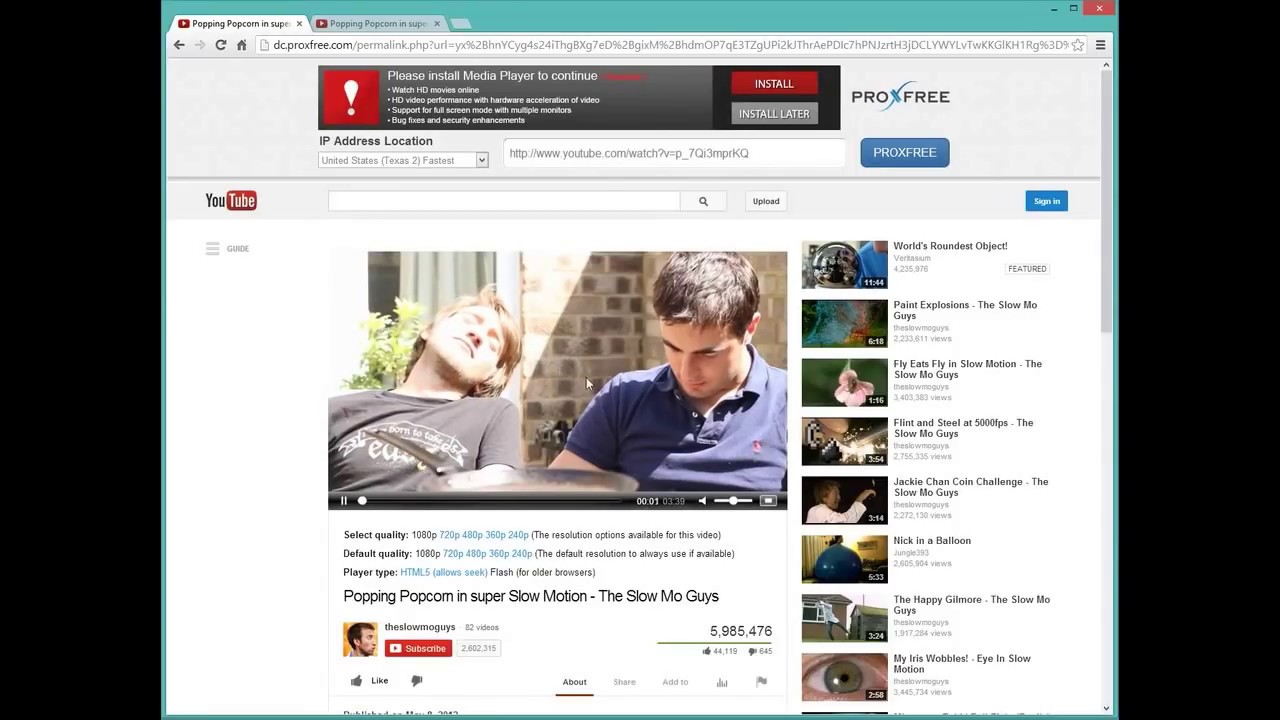Click the browser forward arrow
This screenshot has width=1280, height=720.
click(200, 45)
